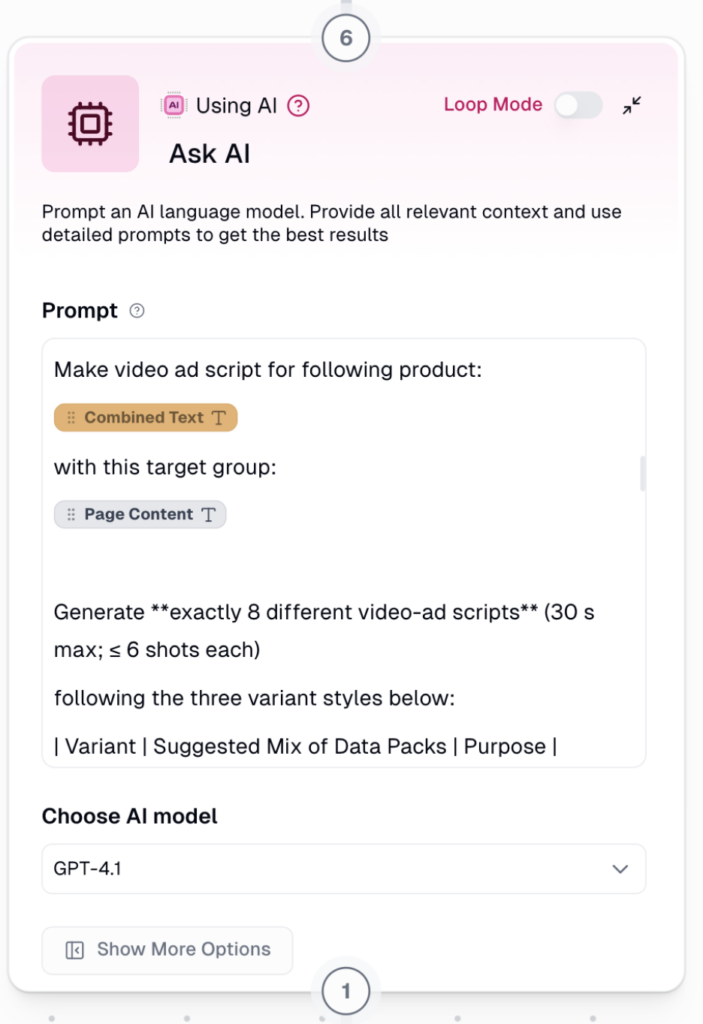This screenshot has width=703, height=1024.
Task: Collapse the Ask AI card with arrows icon
Action: pyautogui.click(x=632, y=106)
